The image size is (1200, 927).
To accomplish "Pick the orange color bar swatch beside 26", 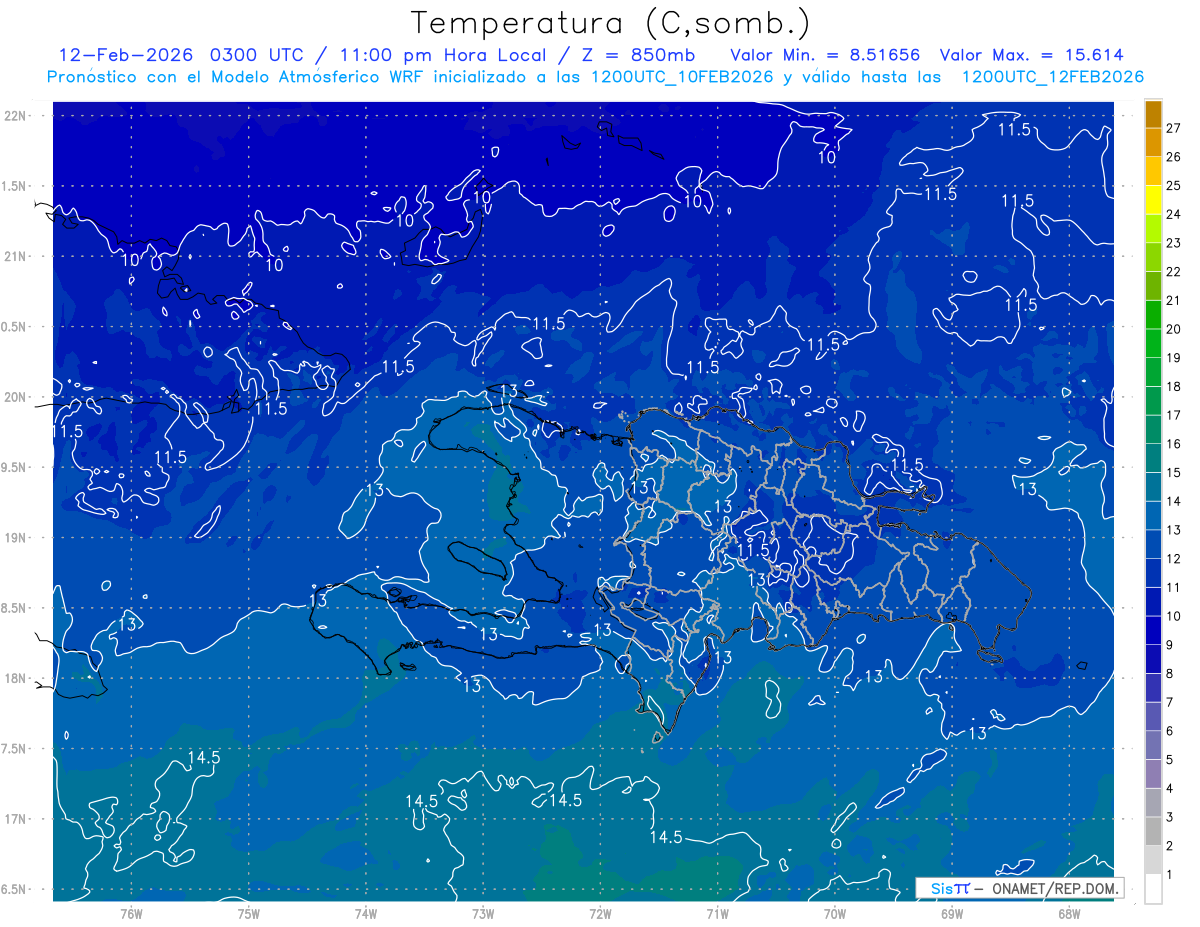I will (x=1153, y=143).
